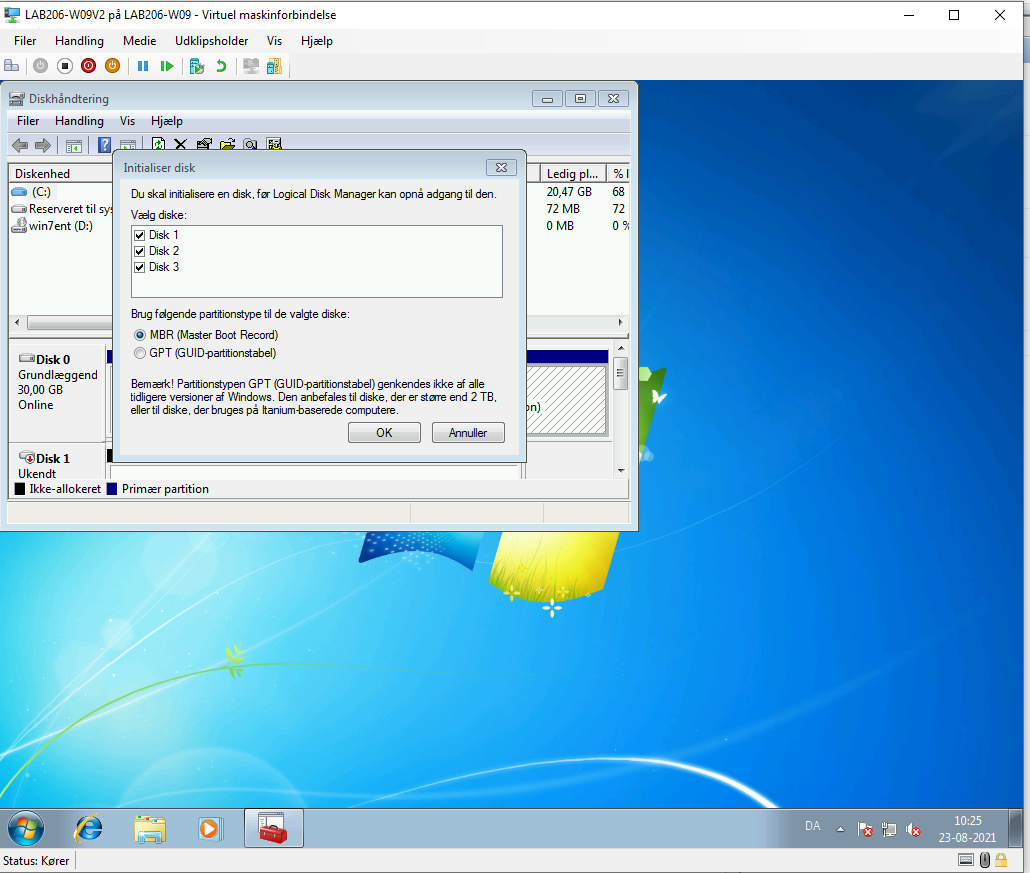Open Hjælp menu in Diskhåndtering
The image size is (1030, 873).
coord(167,121)
